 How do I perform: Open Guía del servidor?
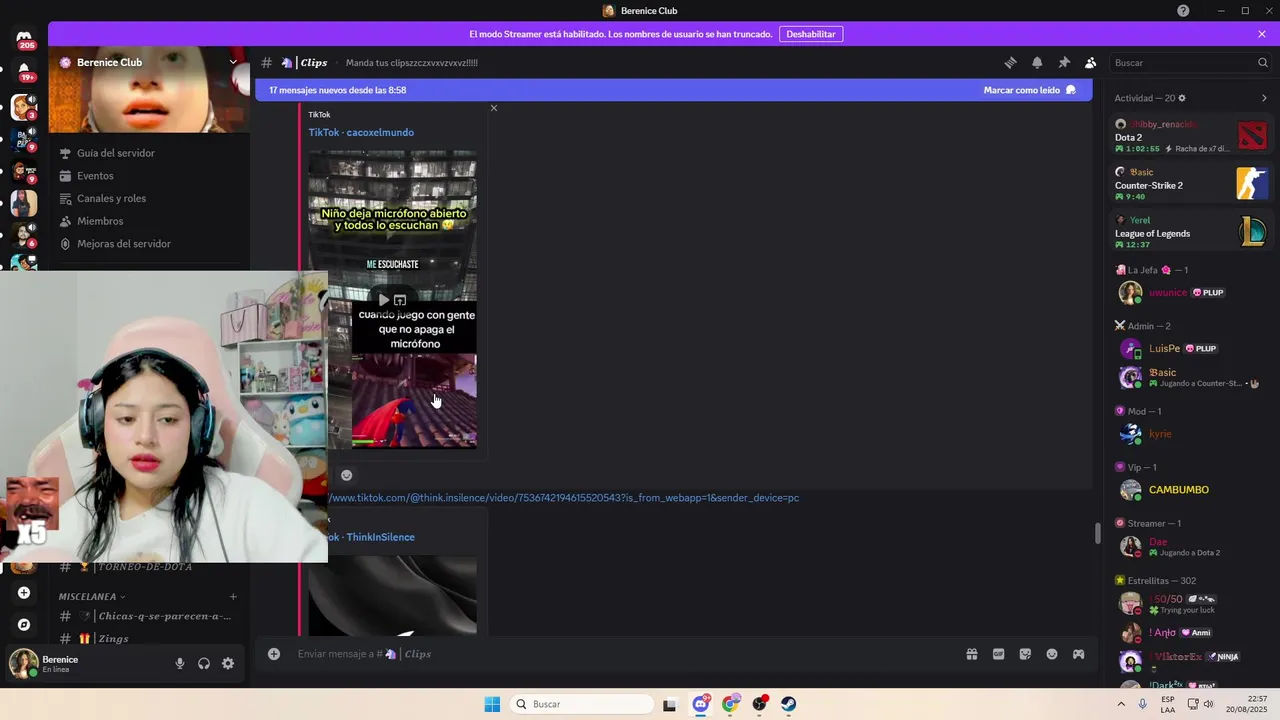(148, 153)
